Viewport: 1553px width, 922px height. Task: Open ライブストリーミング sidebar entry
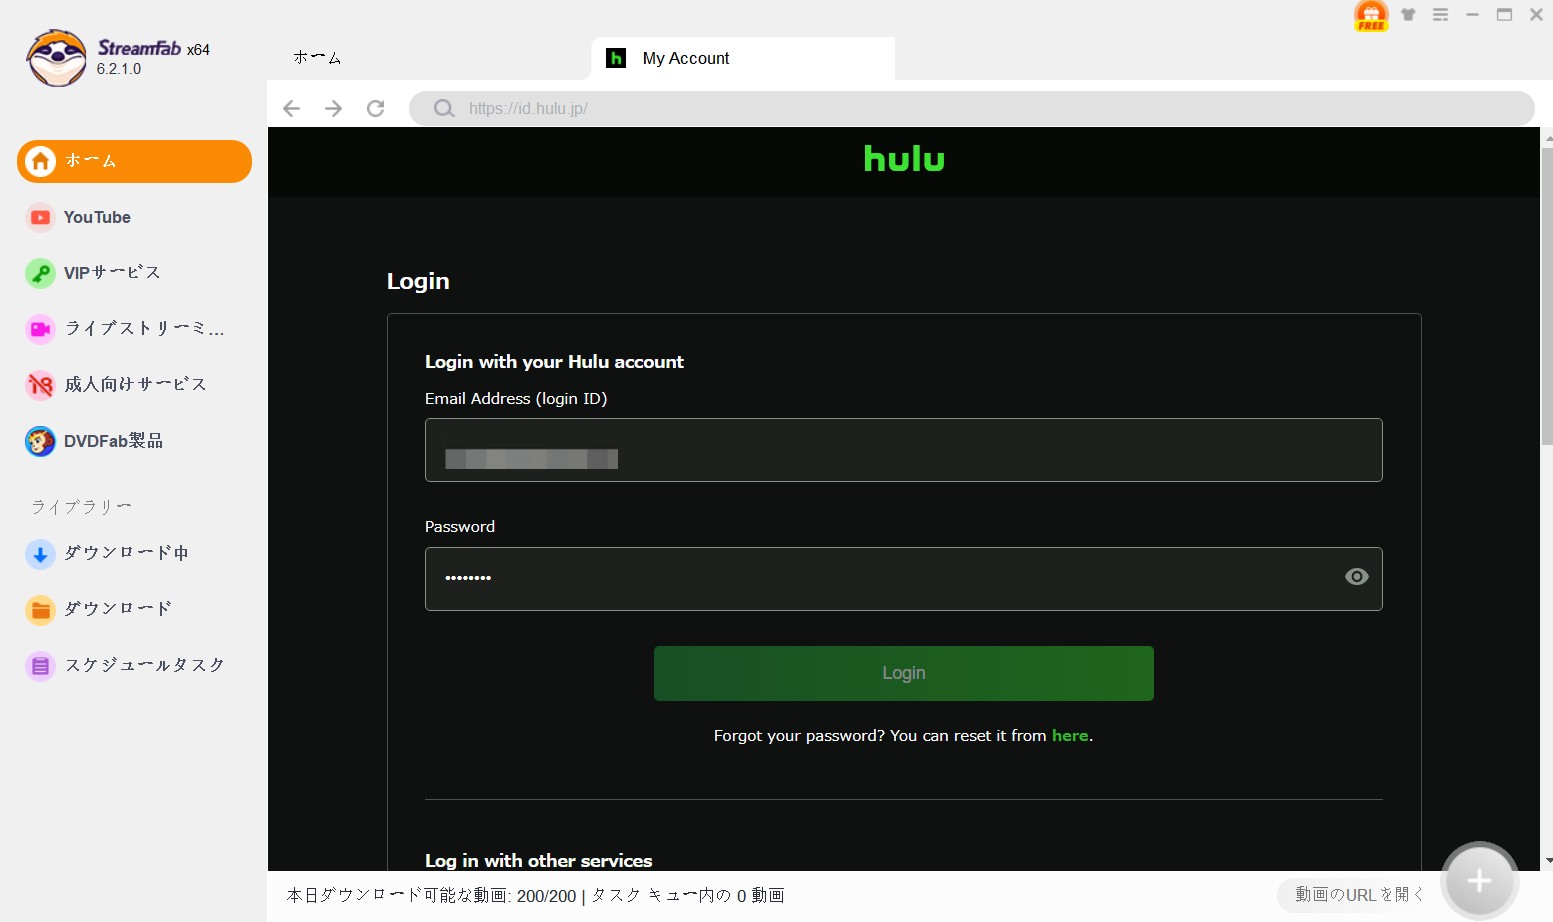tap(134, 329)
